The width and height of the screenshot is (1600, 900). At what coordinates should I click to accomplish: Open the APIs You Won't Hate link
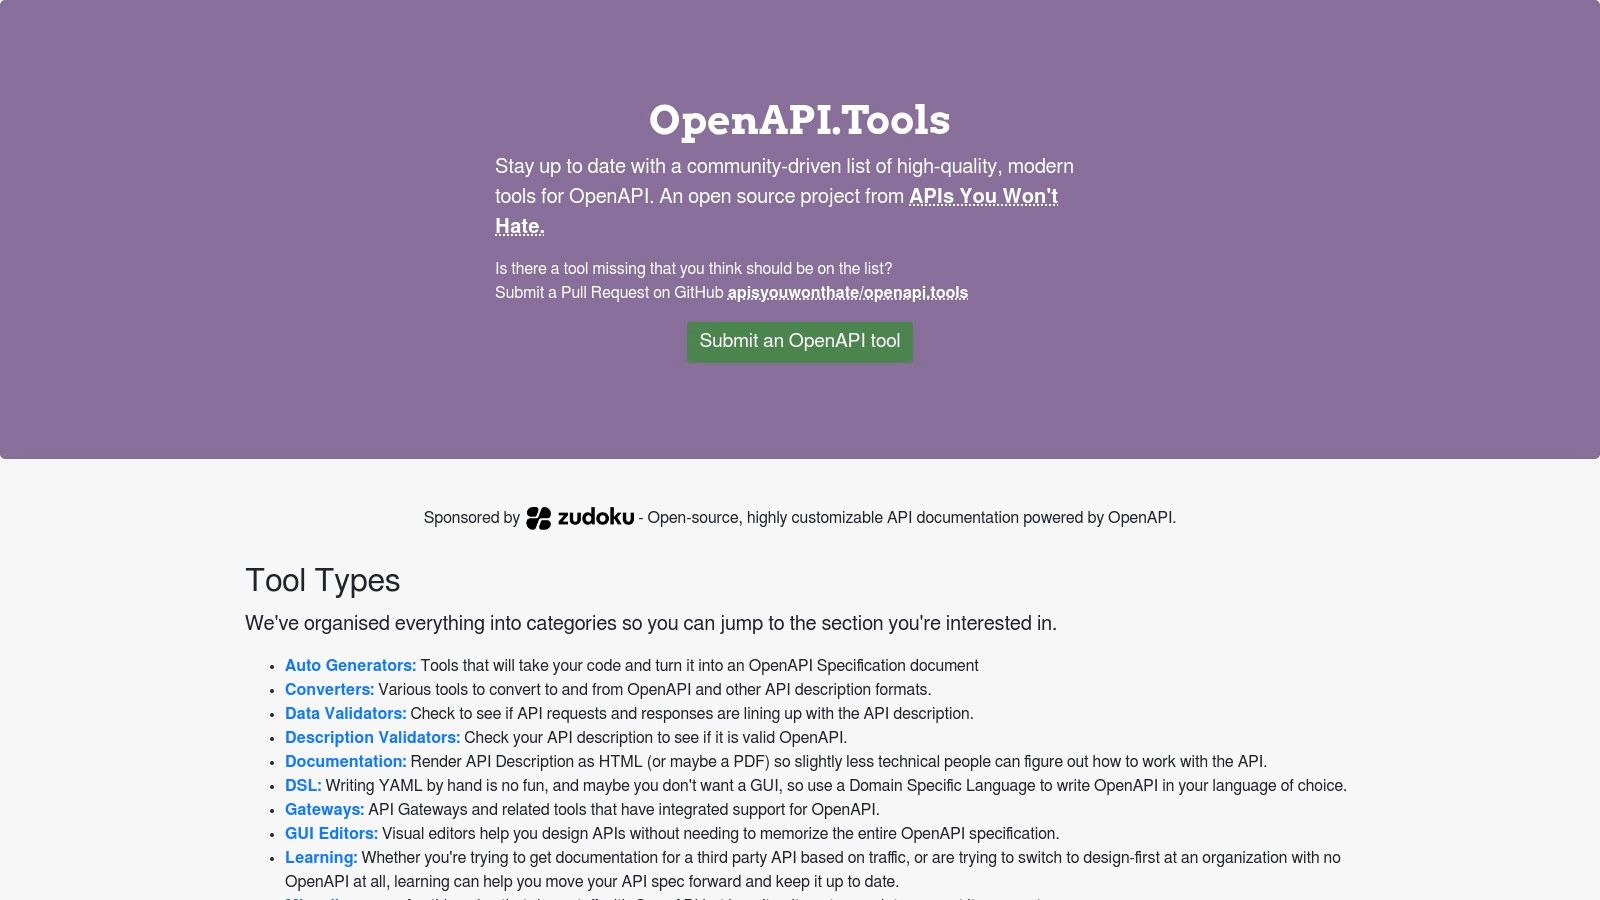(x=982, y=197)
